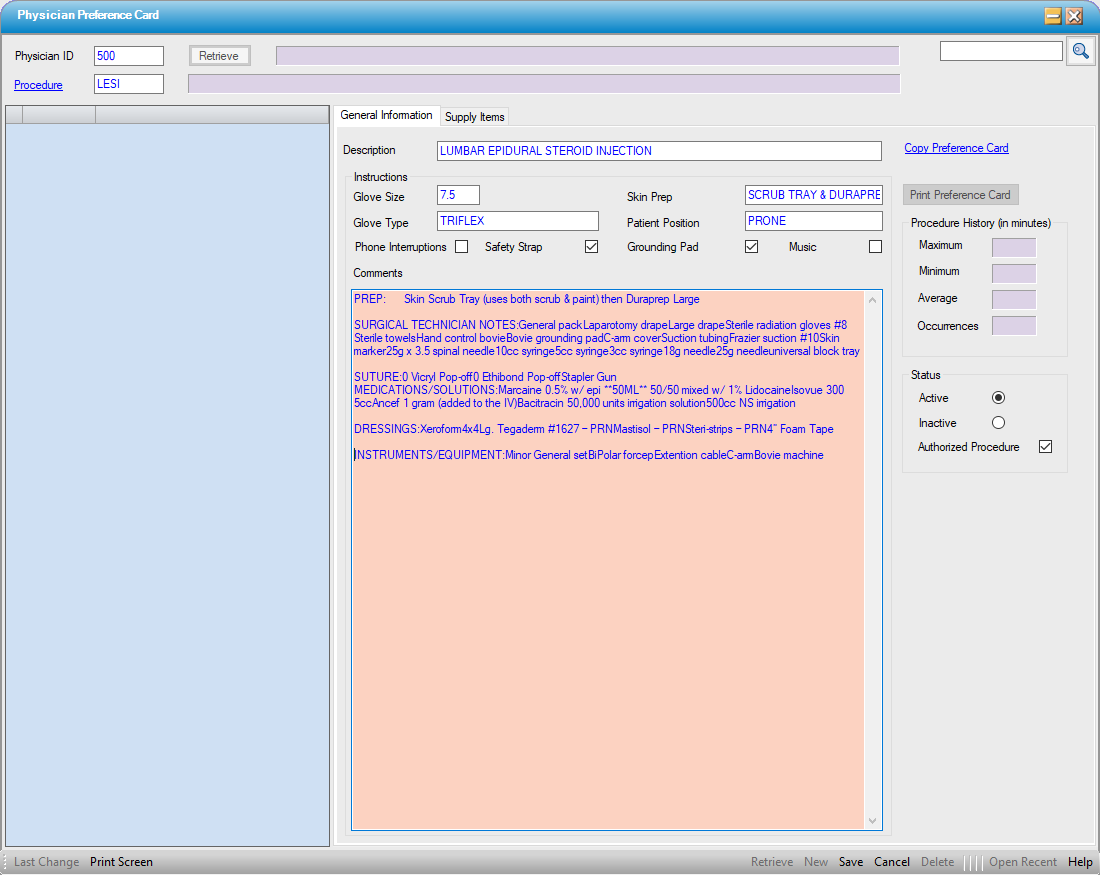Click the magnifying glass search icon

click(1080, 51)
